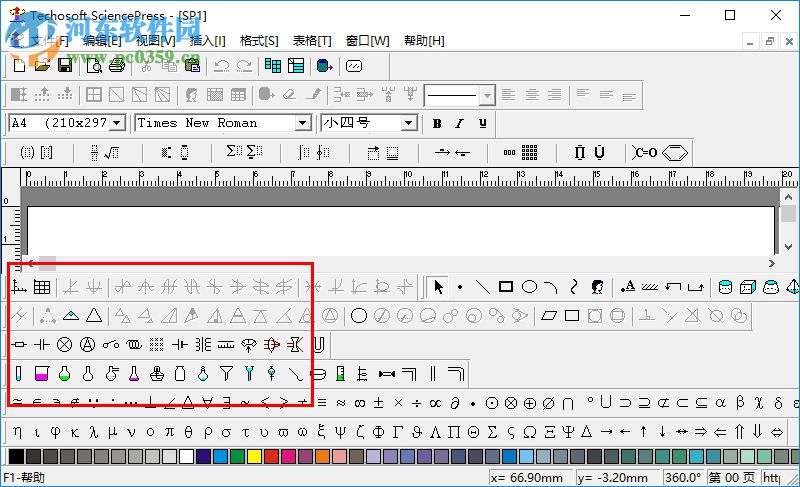Insert the infinity ∞ symbol
This screenshot has width=800, height=487.
[x=360, y=403]
